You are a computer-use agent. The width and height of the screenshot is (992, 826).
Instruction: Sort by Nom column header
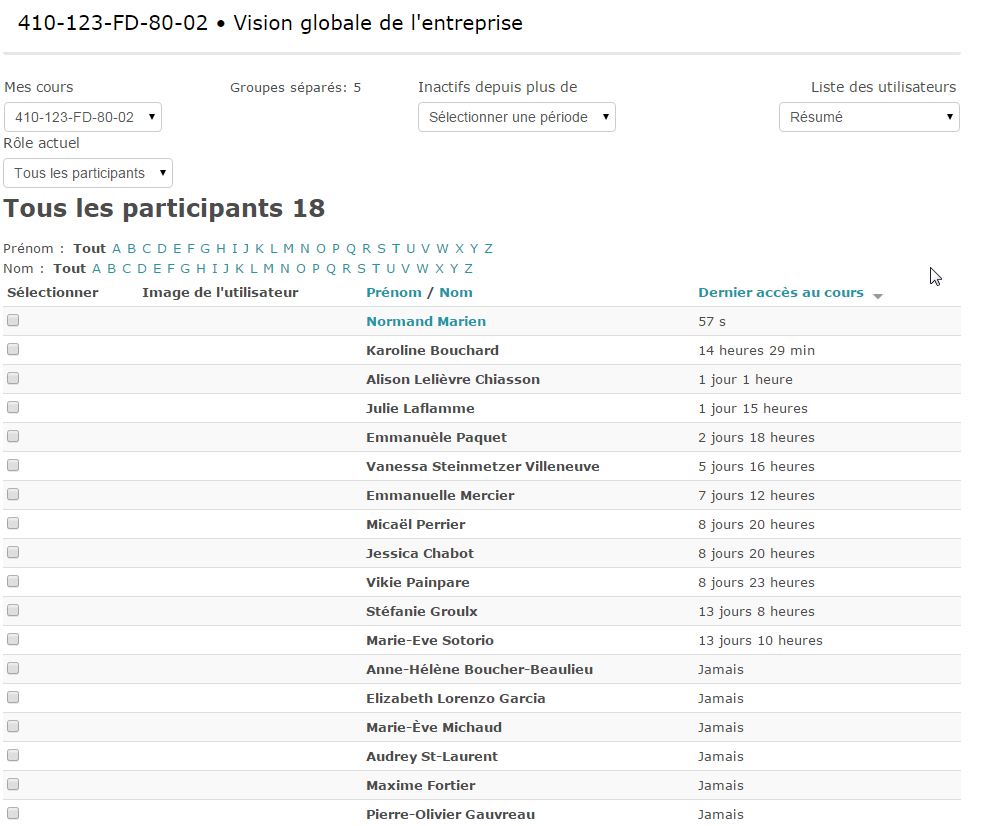pos(456,292)
